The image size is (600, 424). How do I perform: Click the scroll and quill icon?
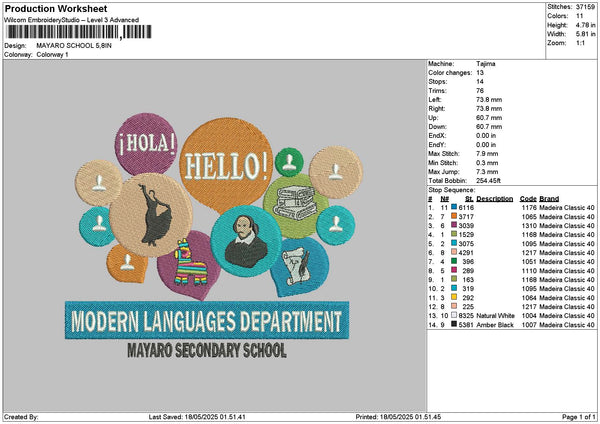click(296, 262)
